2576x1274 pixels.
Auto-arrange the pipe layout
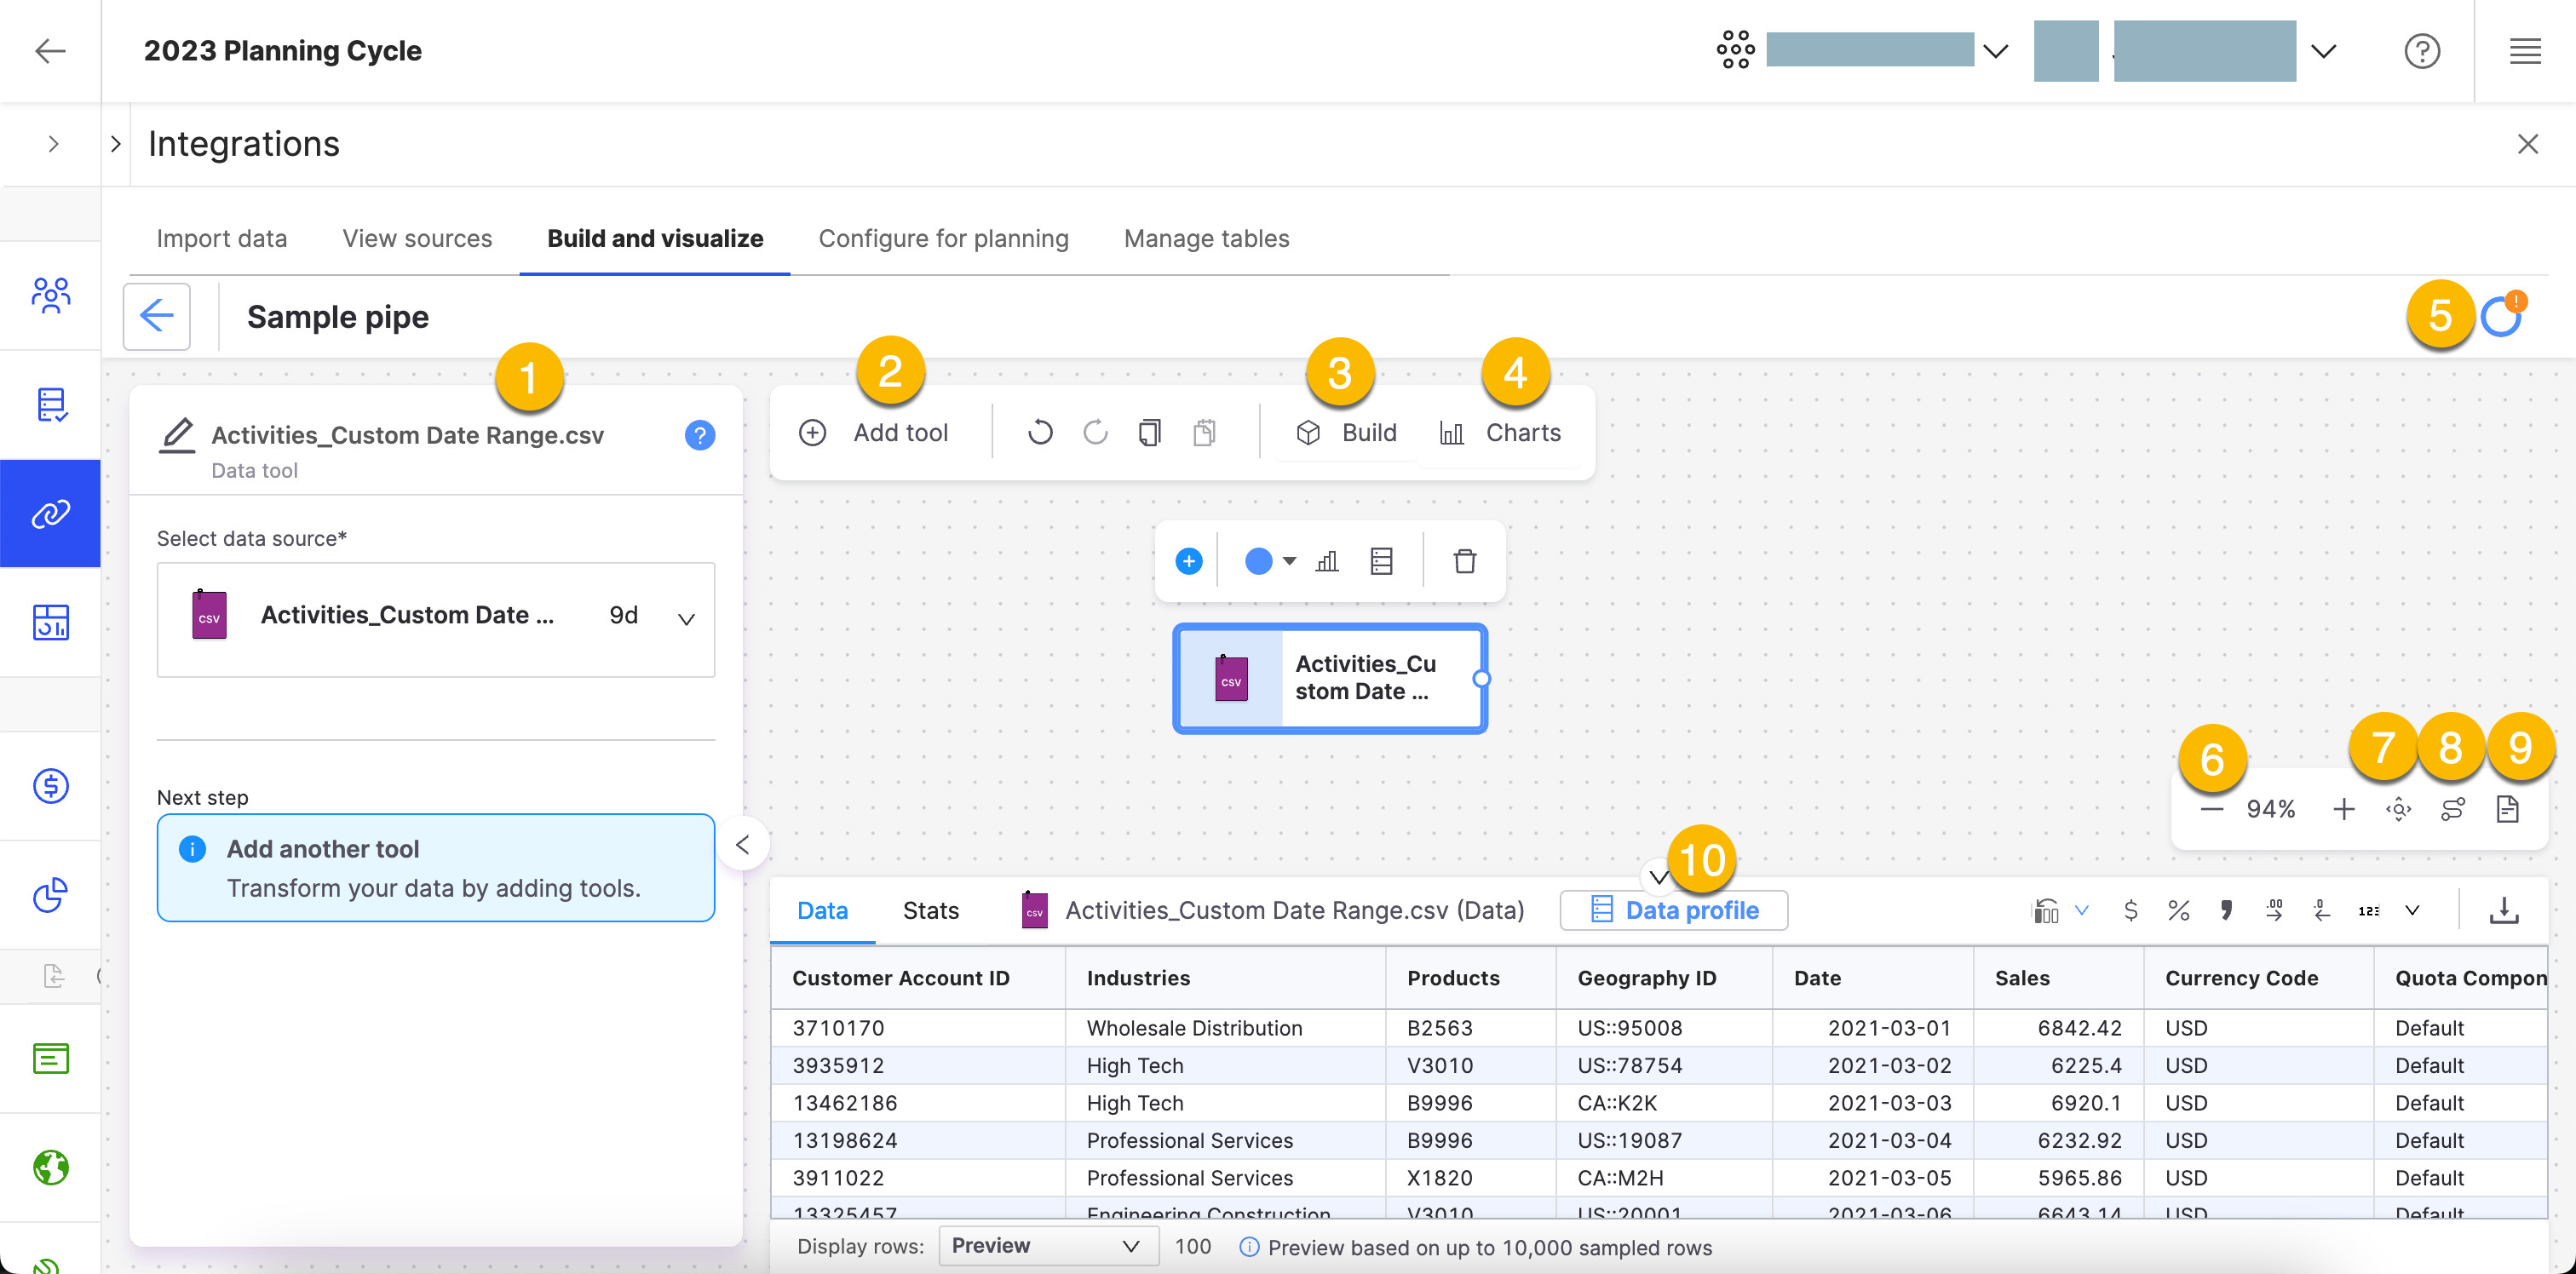click(2453, 809)
